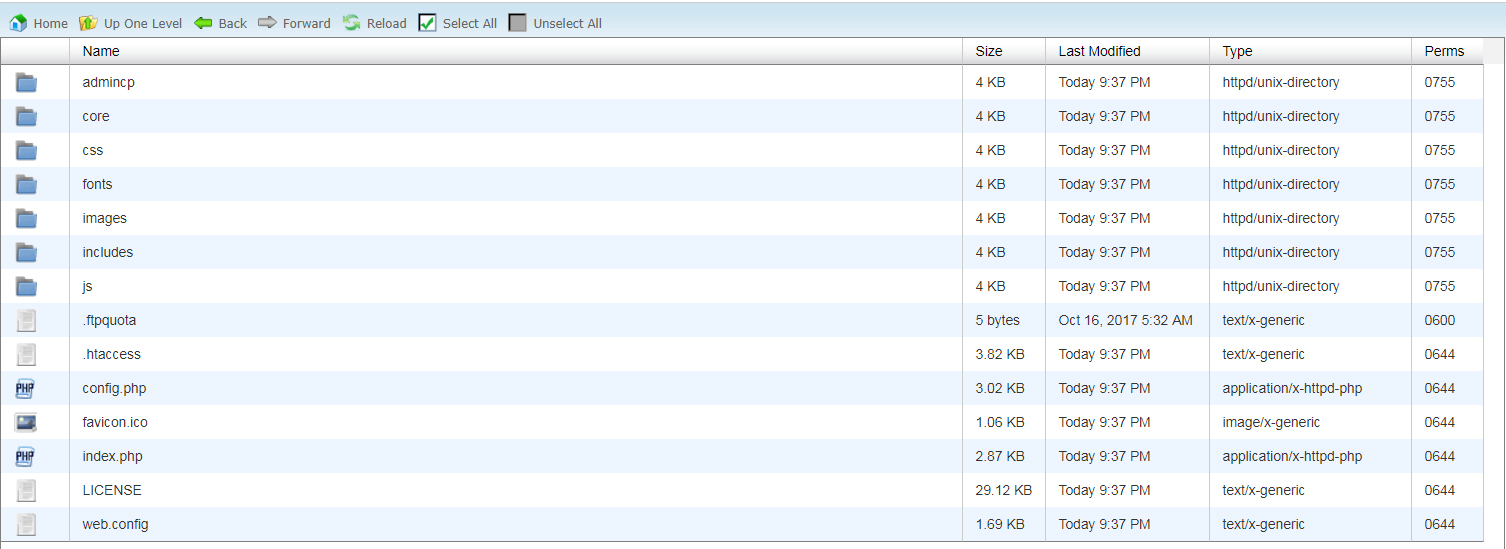1506x549 pixels.
Task: Click the config.php PHP icon
Action: 26,388
